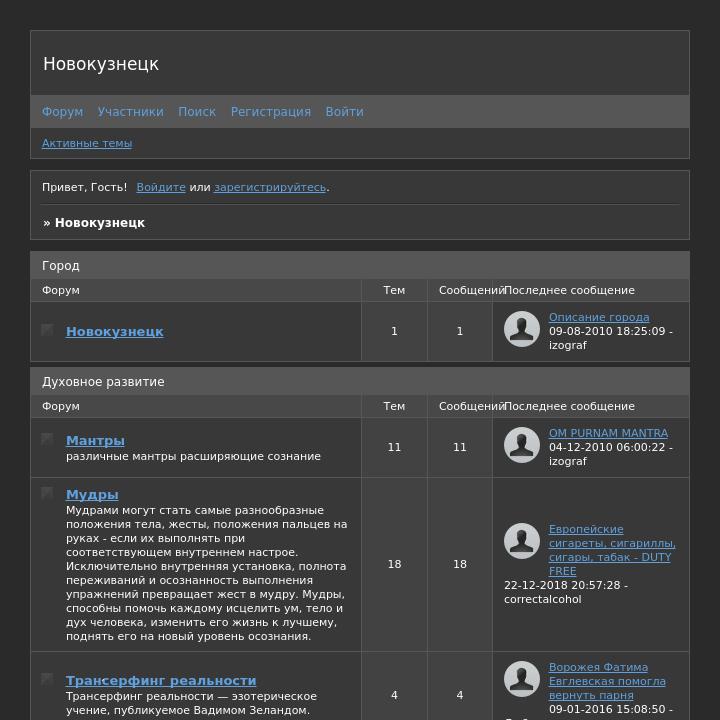Click the зарегистрируйтесь link in the greeting

(270, 187)
